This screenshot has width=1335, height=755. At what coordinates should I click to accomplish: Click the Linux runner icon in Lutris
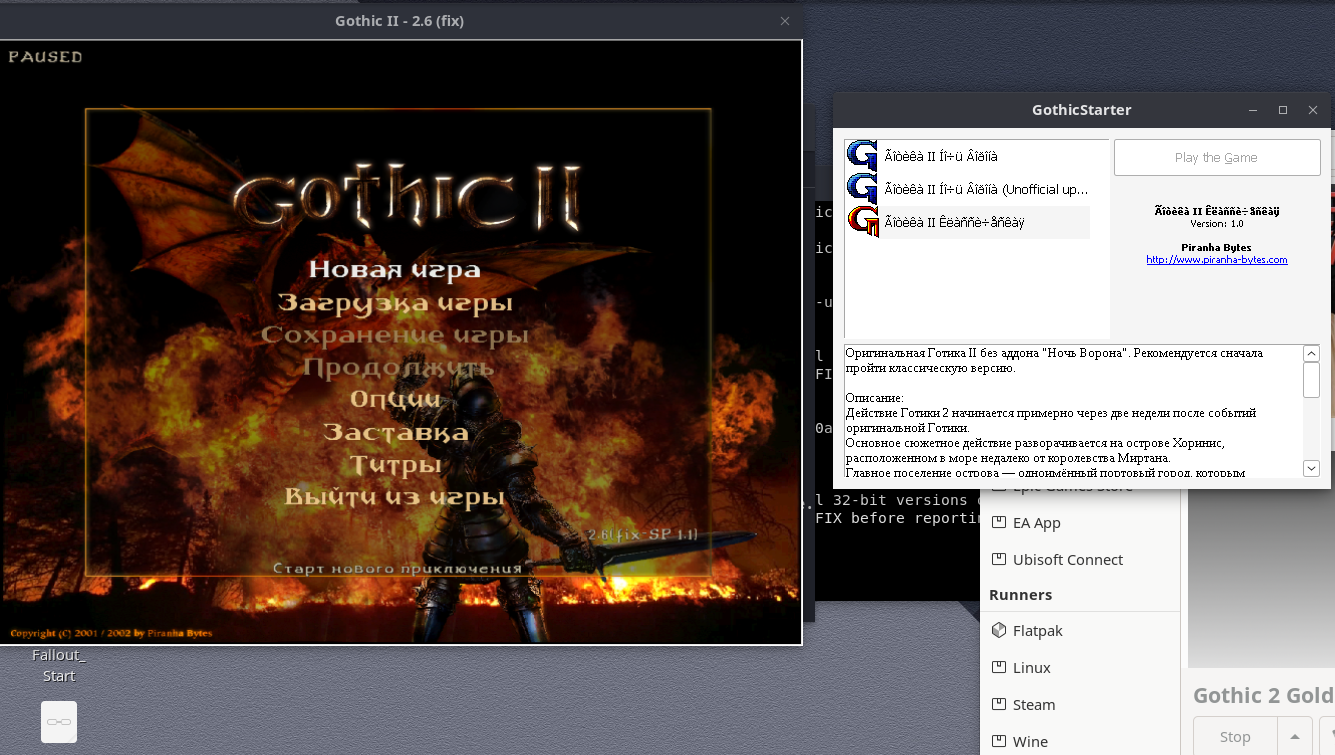point(998,667)
